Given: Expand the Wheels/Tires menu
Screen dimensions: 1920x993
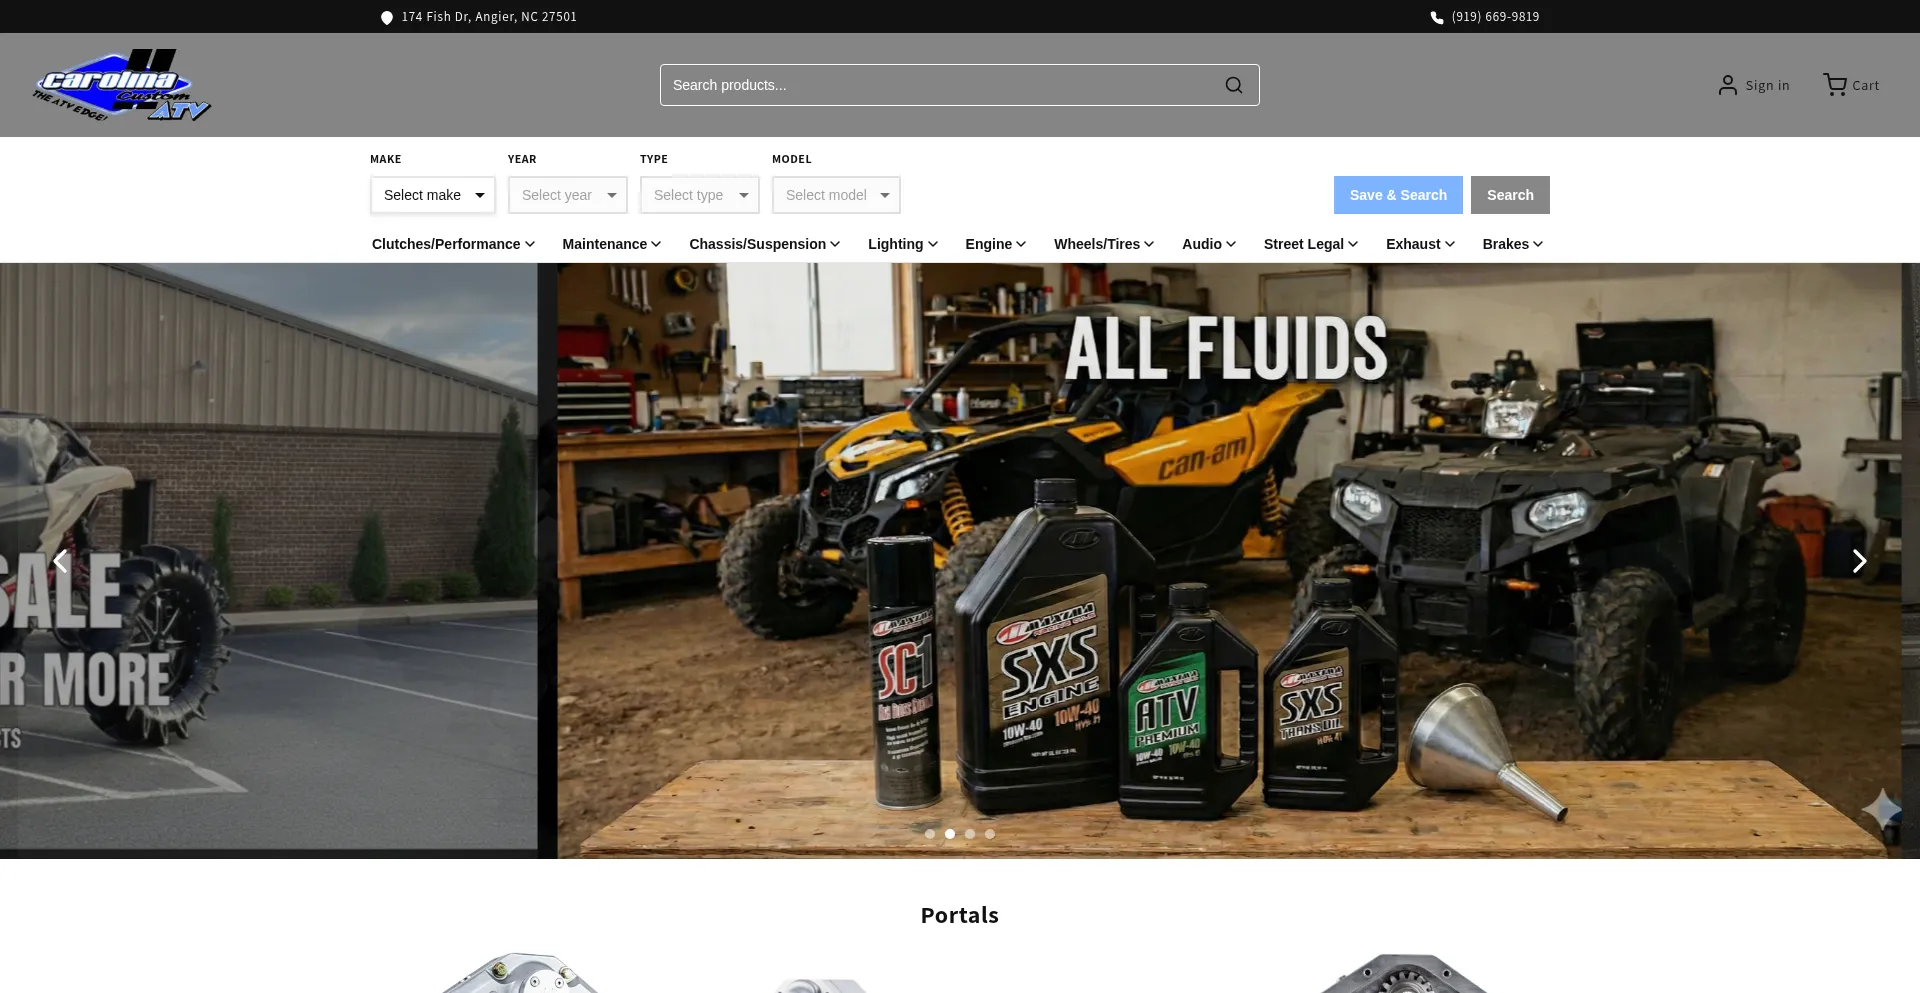Looking at the screenshot, I should click(x=1104, y=244).
